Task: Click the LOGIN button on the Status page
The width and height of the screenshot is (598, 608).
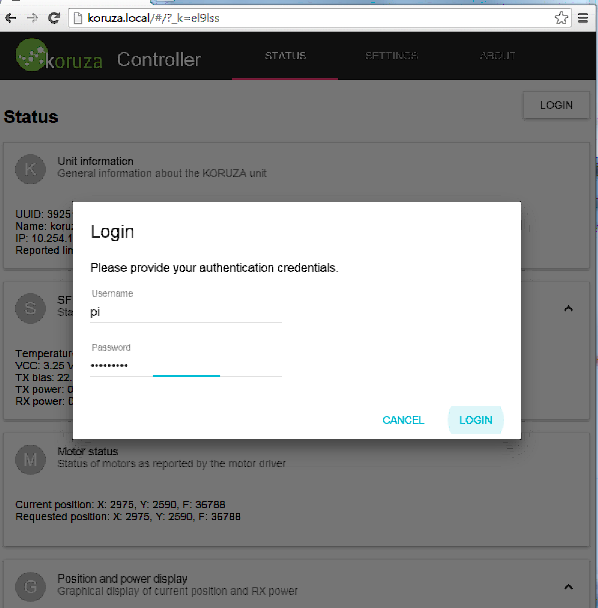Action: pos(556,105)
